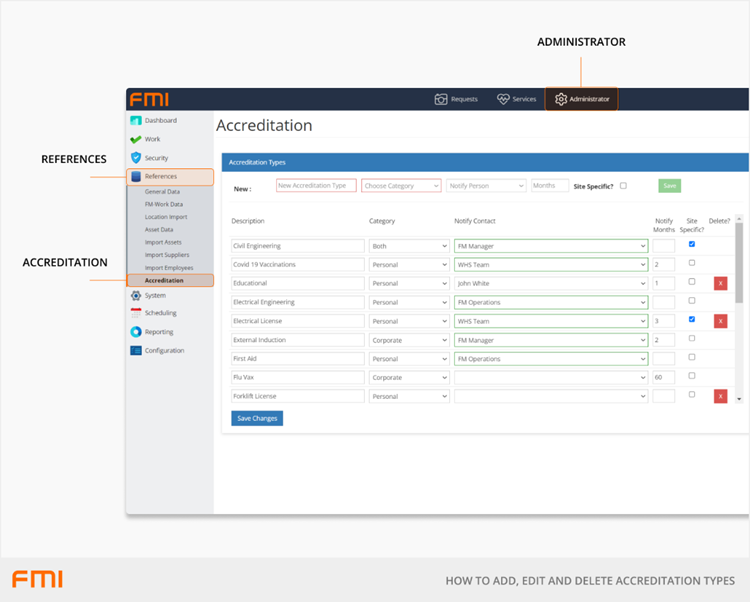Screen dimensions: 750x602
Task: Click the Dashboard icon in sidebar
Action: [x=136, y=121]
